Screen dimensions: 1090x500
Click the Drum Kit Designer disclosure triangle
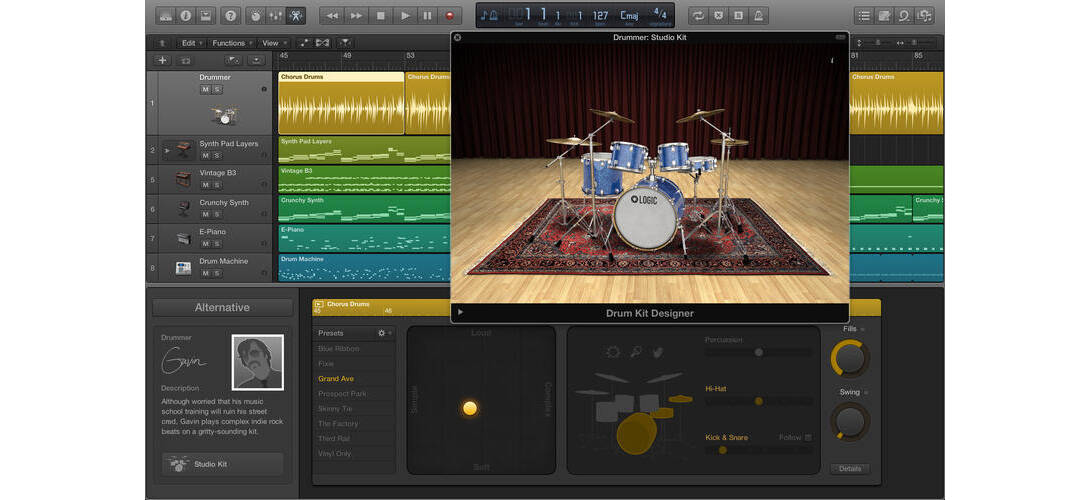(x=459, y=313)
